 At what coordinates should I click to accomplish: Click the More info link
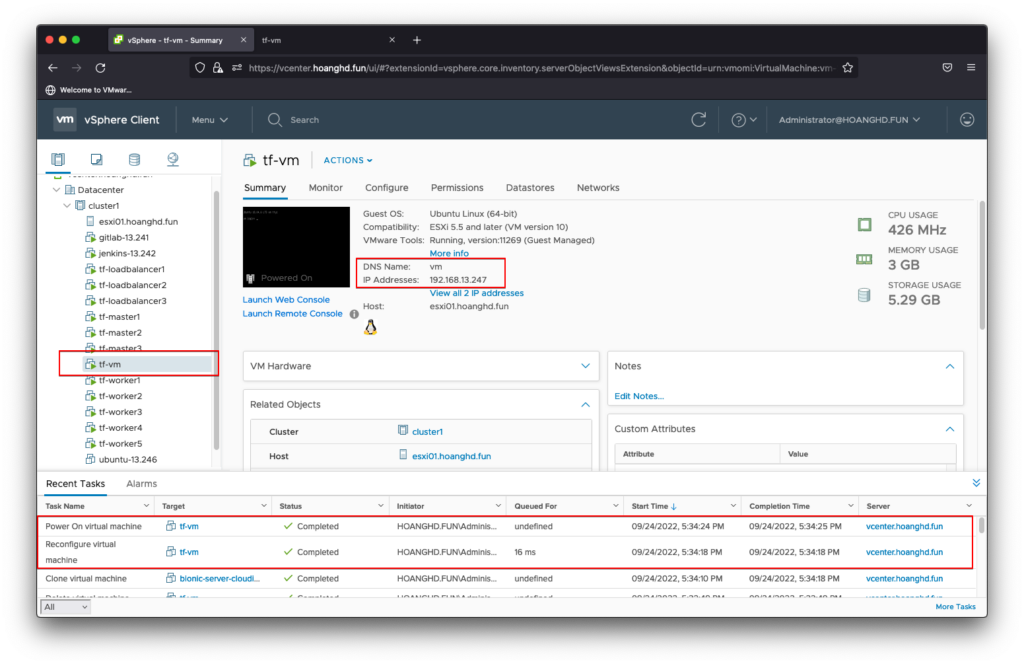[449, 253]
